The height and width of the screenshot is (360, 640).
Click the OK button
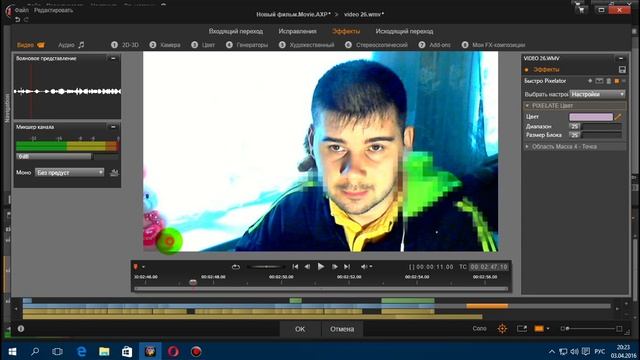pos(300,329)
